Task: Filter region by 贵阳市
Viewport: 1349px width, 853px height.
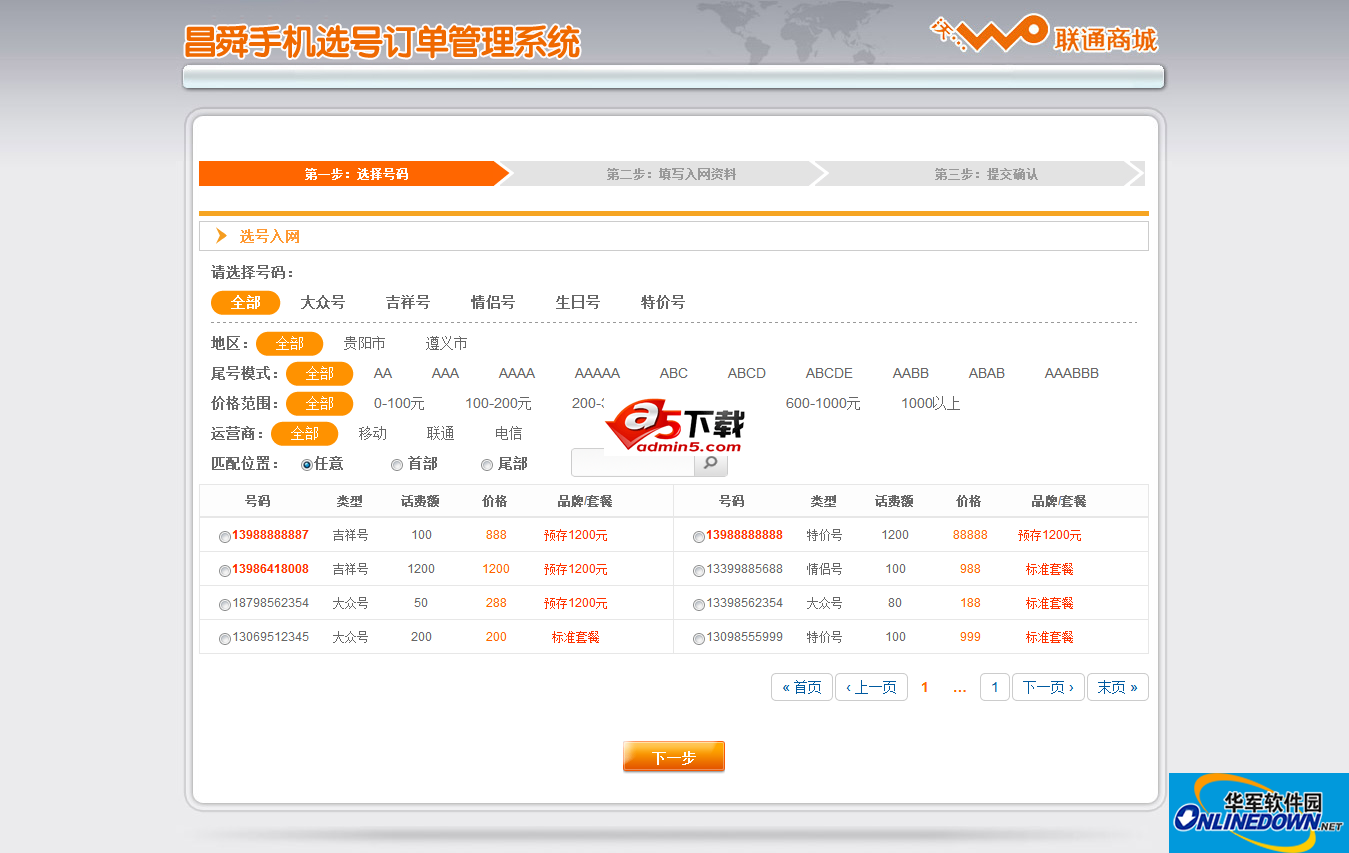Action: pyautogui.click(x=363, y=342)
